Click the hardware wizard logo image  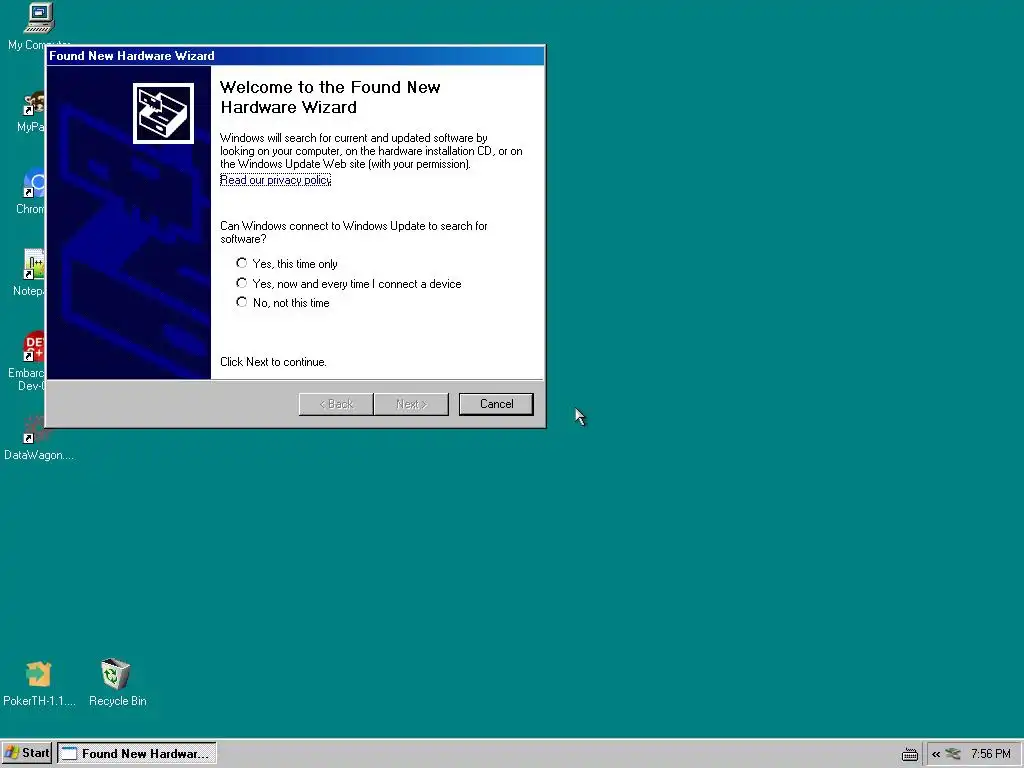click(x=163, y=113)
